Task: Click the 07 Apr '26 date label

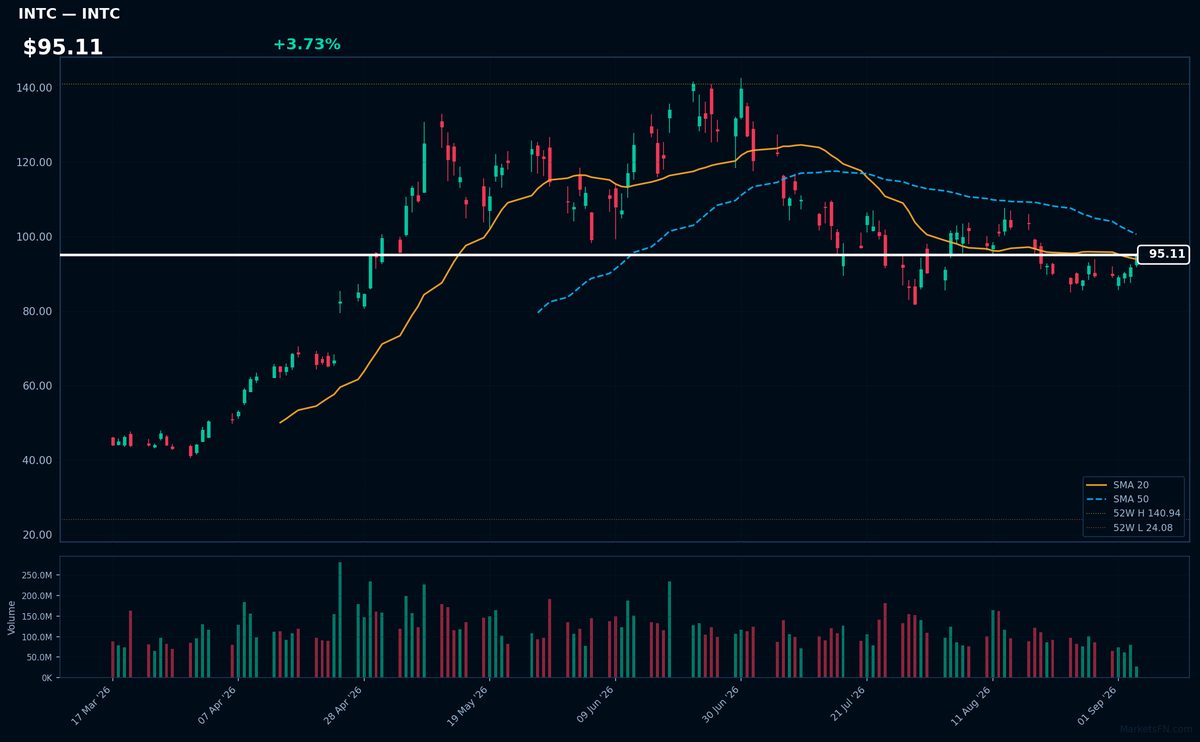Action: point(217,706)
